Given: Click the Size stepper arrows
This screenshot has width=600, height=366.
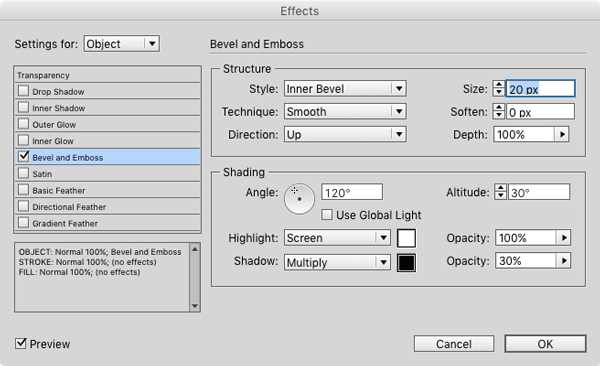Looking at the screenshot, I should (x=499, y=88).
